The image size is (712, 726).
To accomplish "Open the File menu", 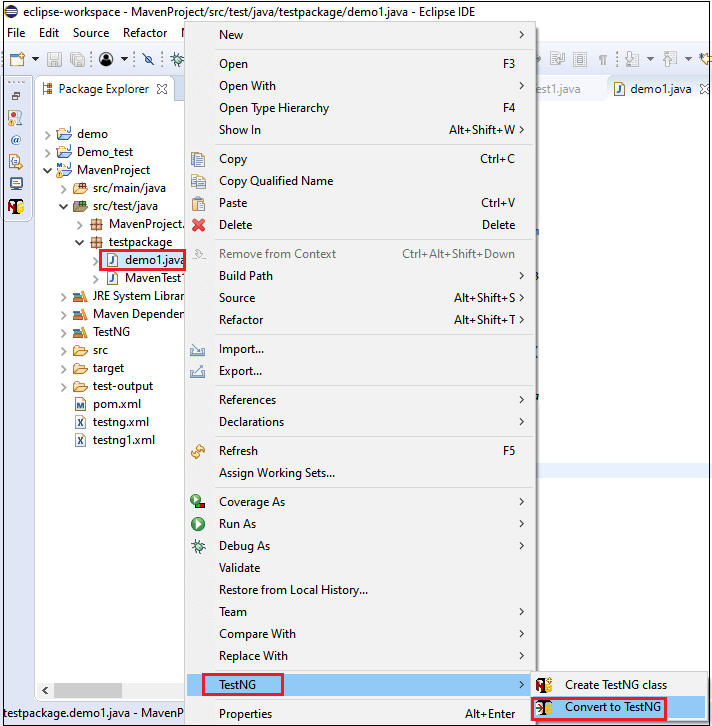I will pyautogui.click(x=16, y=33).
